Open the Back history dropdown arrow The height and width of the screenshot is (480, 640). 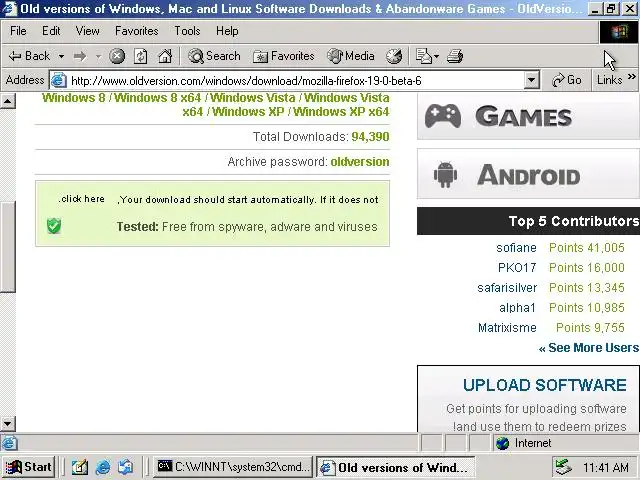coord(61,56)
